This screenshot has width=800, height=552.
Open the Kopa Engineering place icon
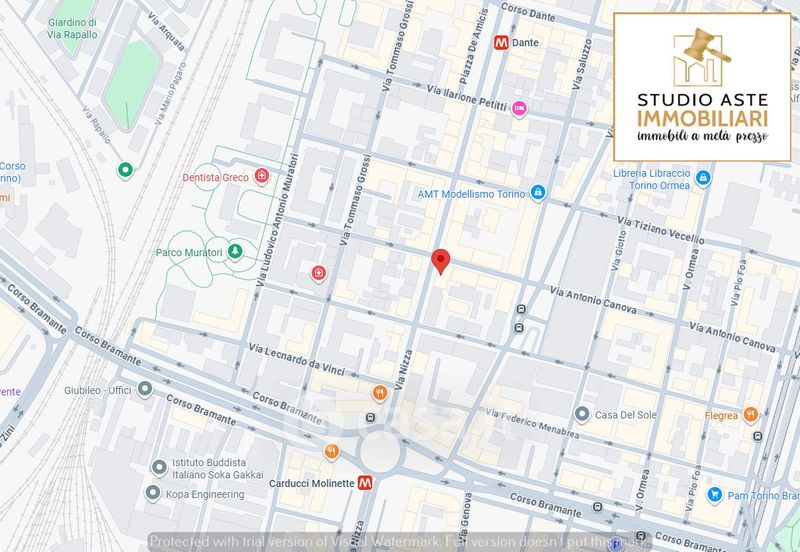click(x=152, y=493)
